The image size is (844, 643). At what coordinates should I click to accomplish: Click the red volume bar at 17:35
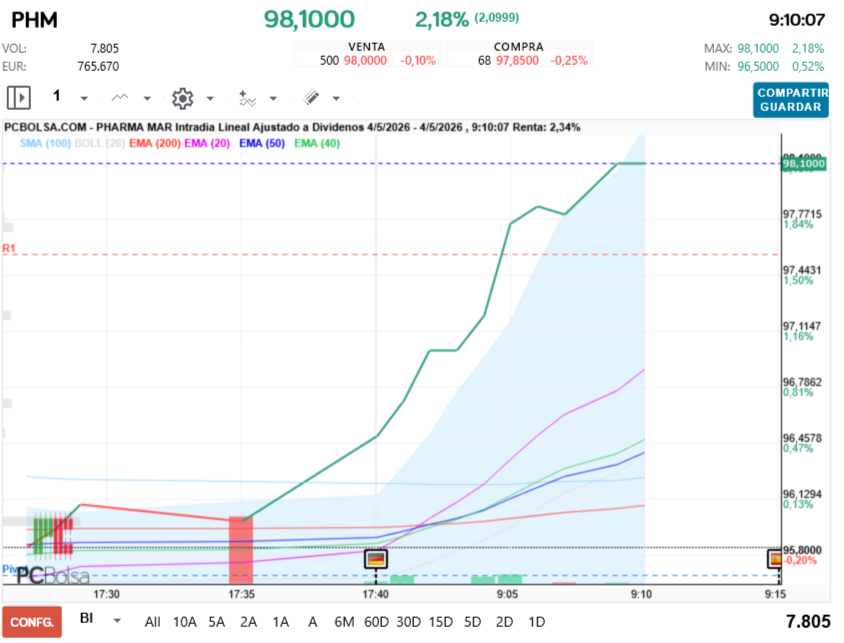coord(241,550)
